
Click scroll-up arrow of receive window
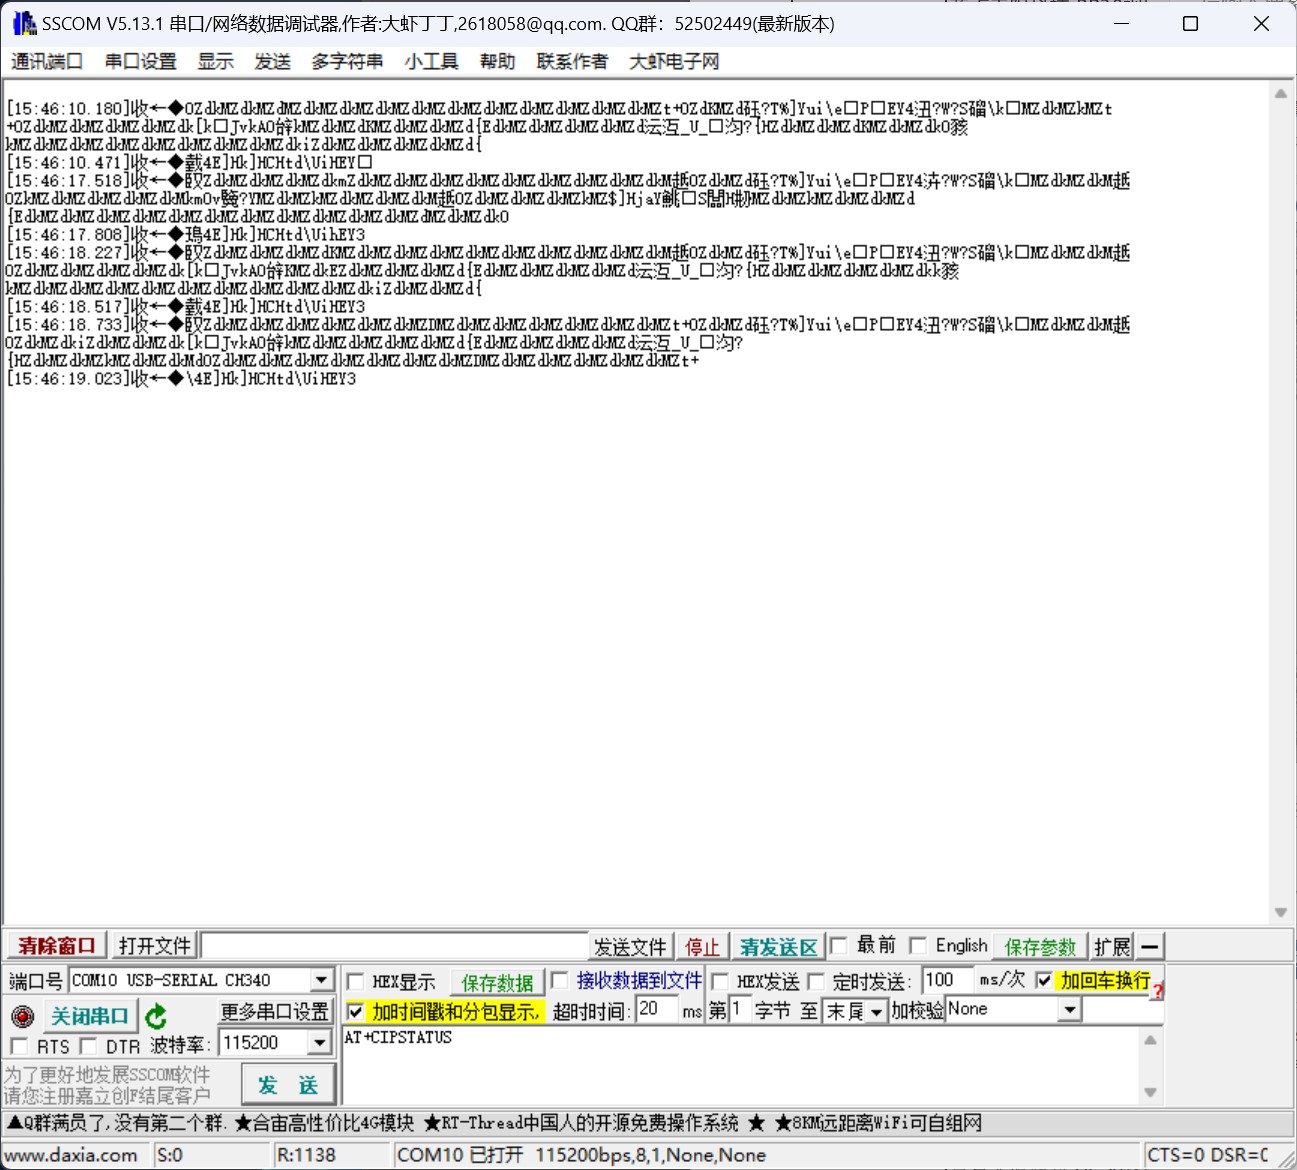1280,94
